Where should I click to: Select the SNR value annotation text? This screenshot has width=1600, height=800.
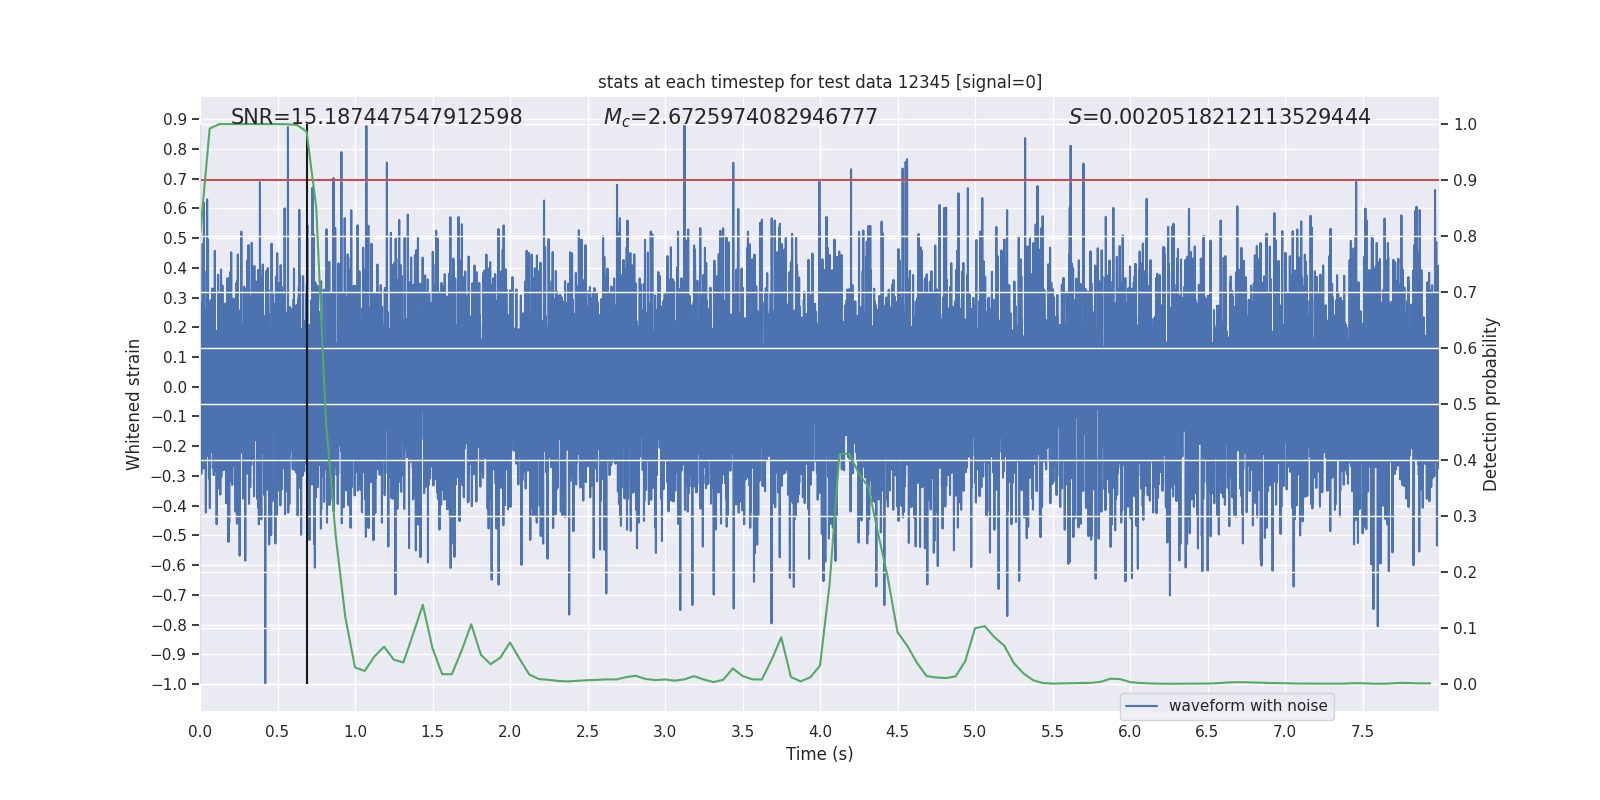pyautogui.click(x=376, y=117)
